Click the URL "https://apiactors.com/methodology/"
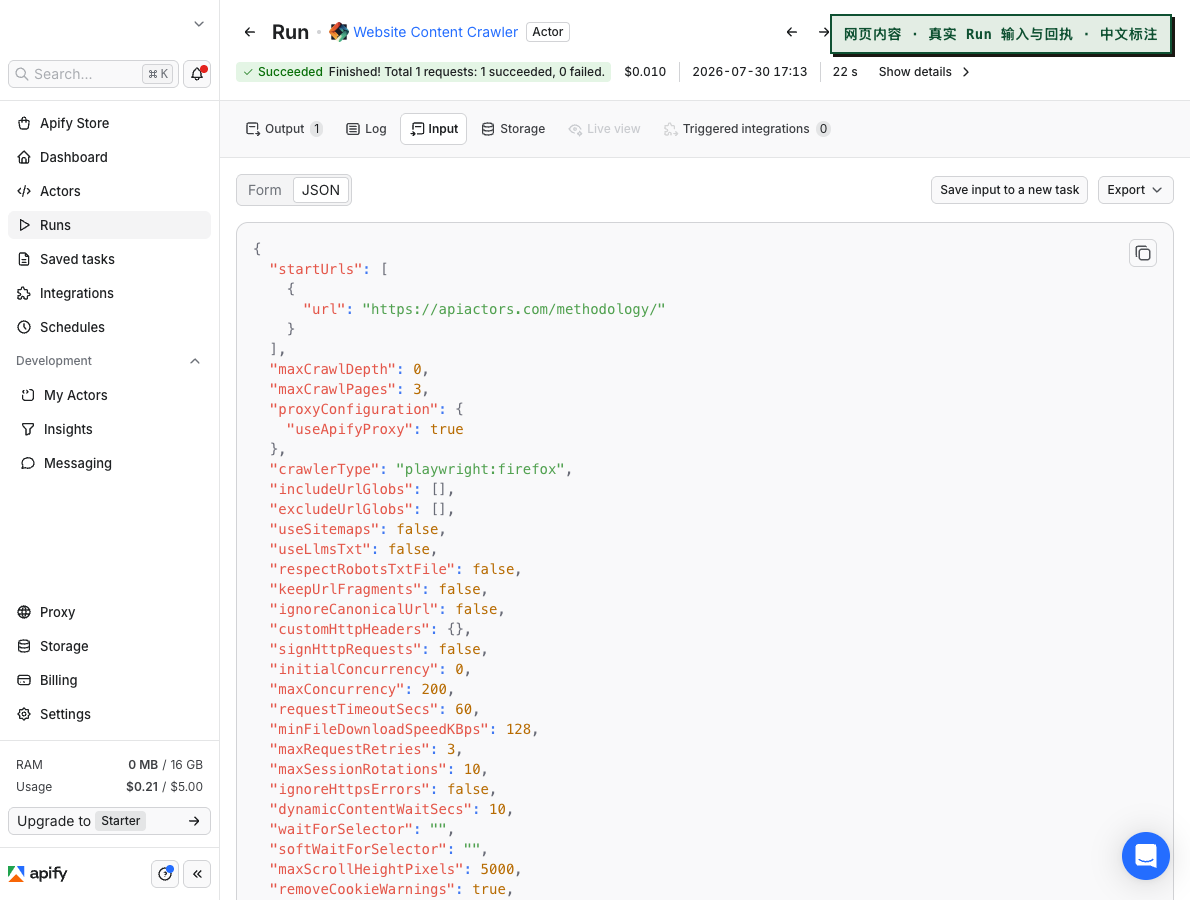 pyautogui.click(x=514, y=309)
